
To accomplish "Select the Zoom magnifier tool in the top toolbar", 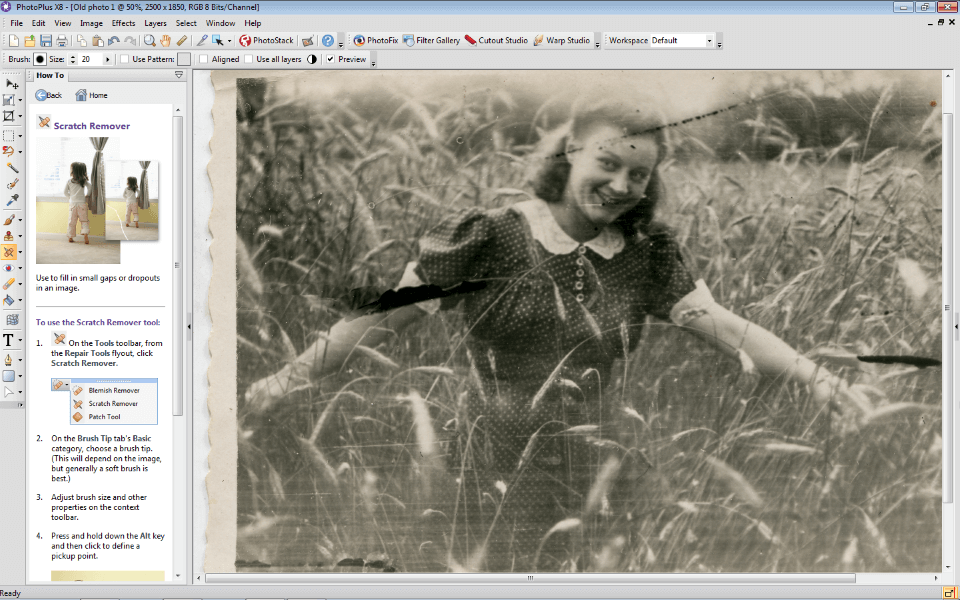I will (x=149, y=41).
